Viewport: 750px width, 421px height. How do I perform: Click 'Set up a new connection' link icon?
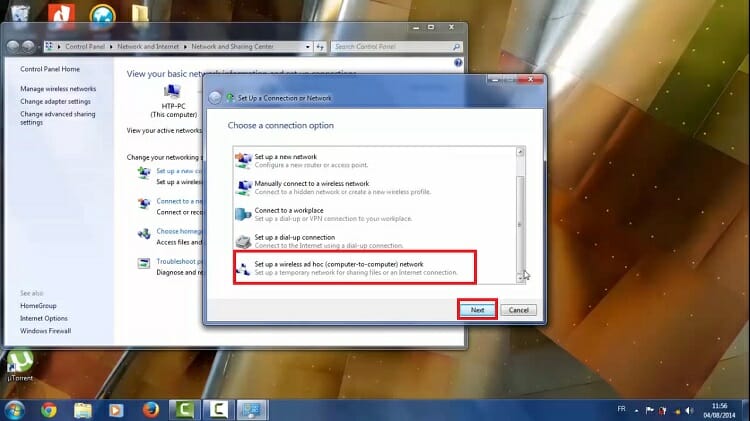143,173
